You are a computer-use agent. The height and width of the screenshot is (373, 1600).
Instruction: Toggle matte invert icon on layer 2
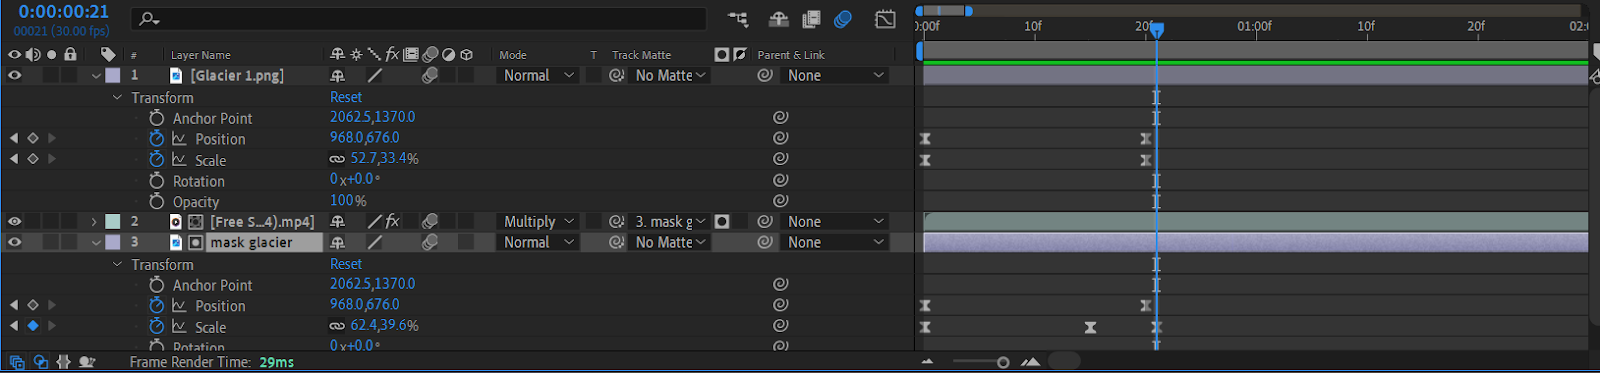pyautogui.click(x=722, y=222)
